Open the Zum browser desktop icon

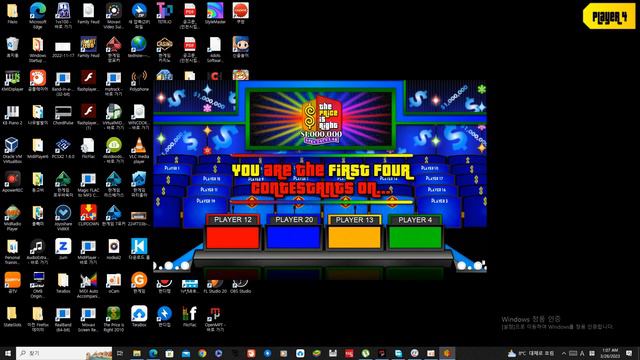pyautogui.click(x=63, y=249)
